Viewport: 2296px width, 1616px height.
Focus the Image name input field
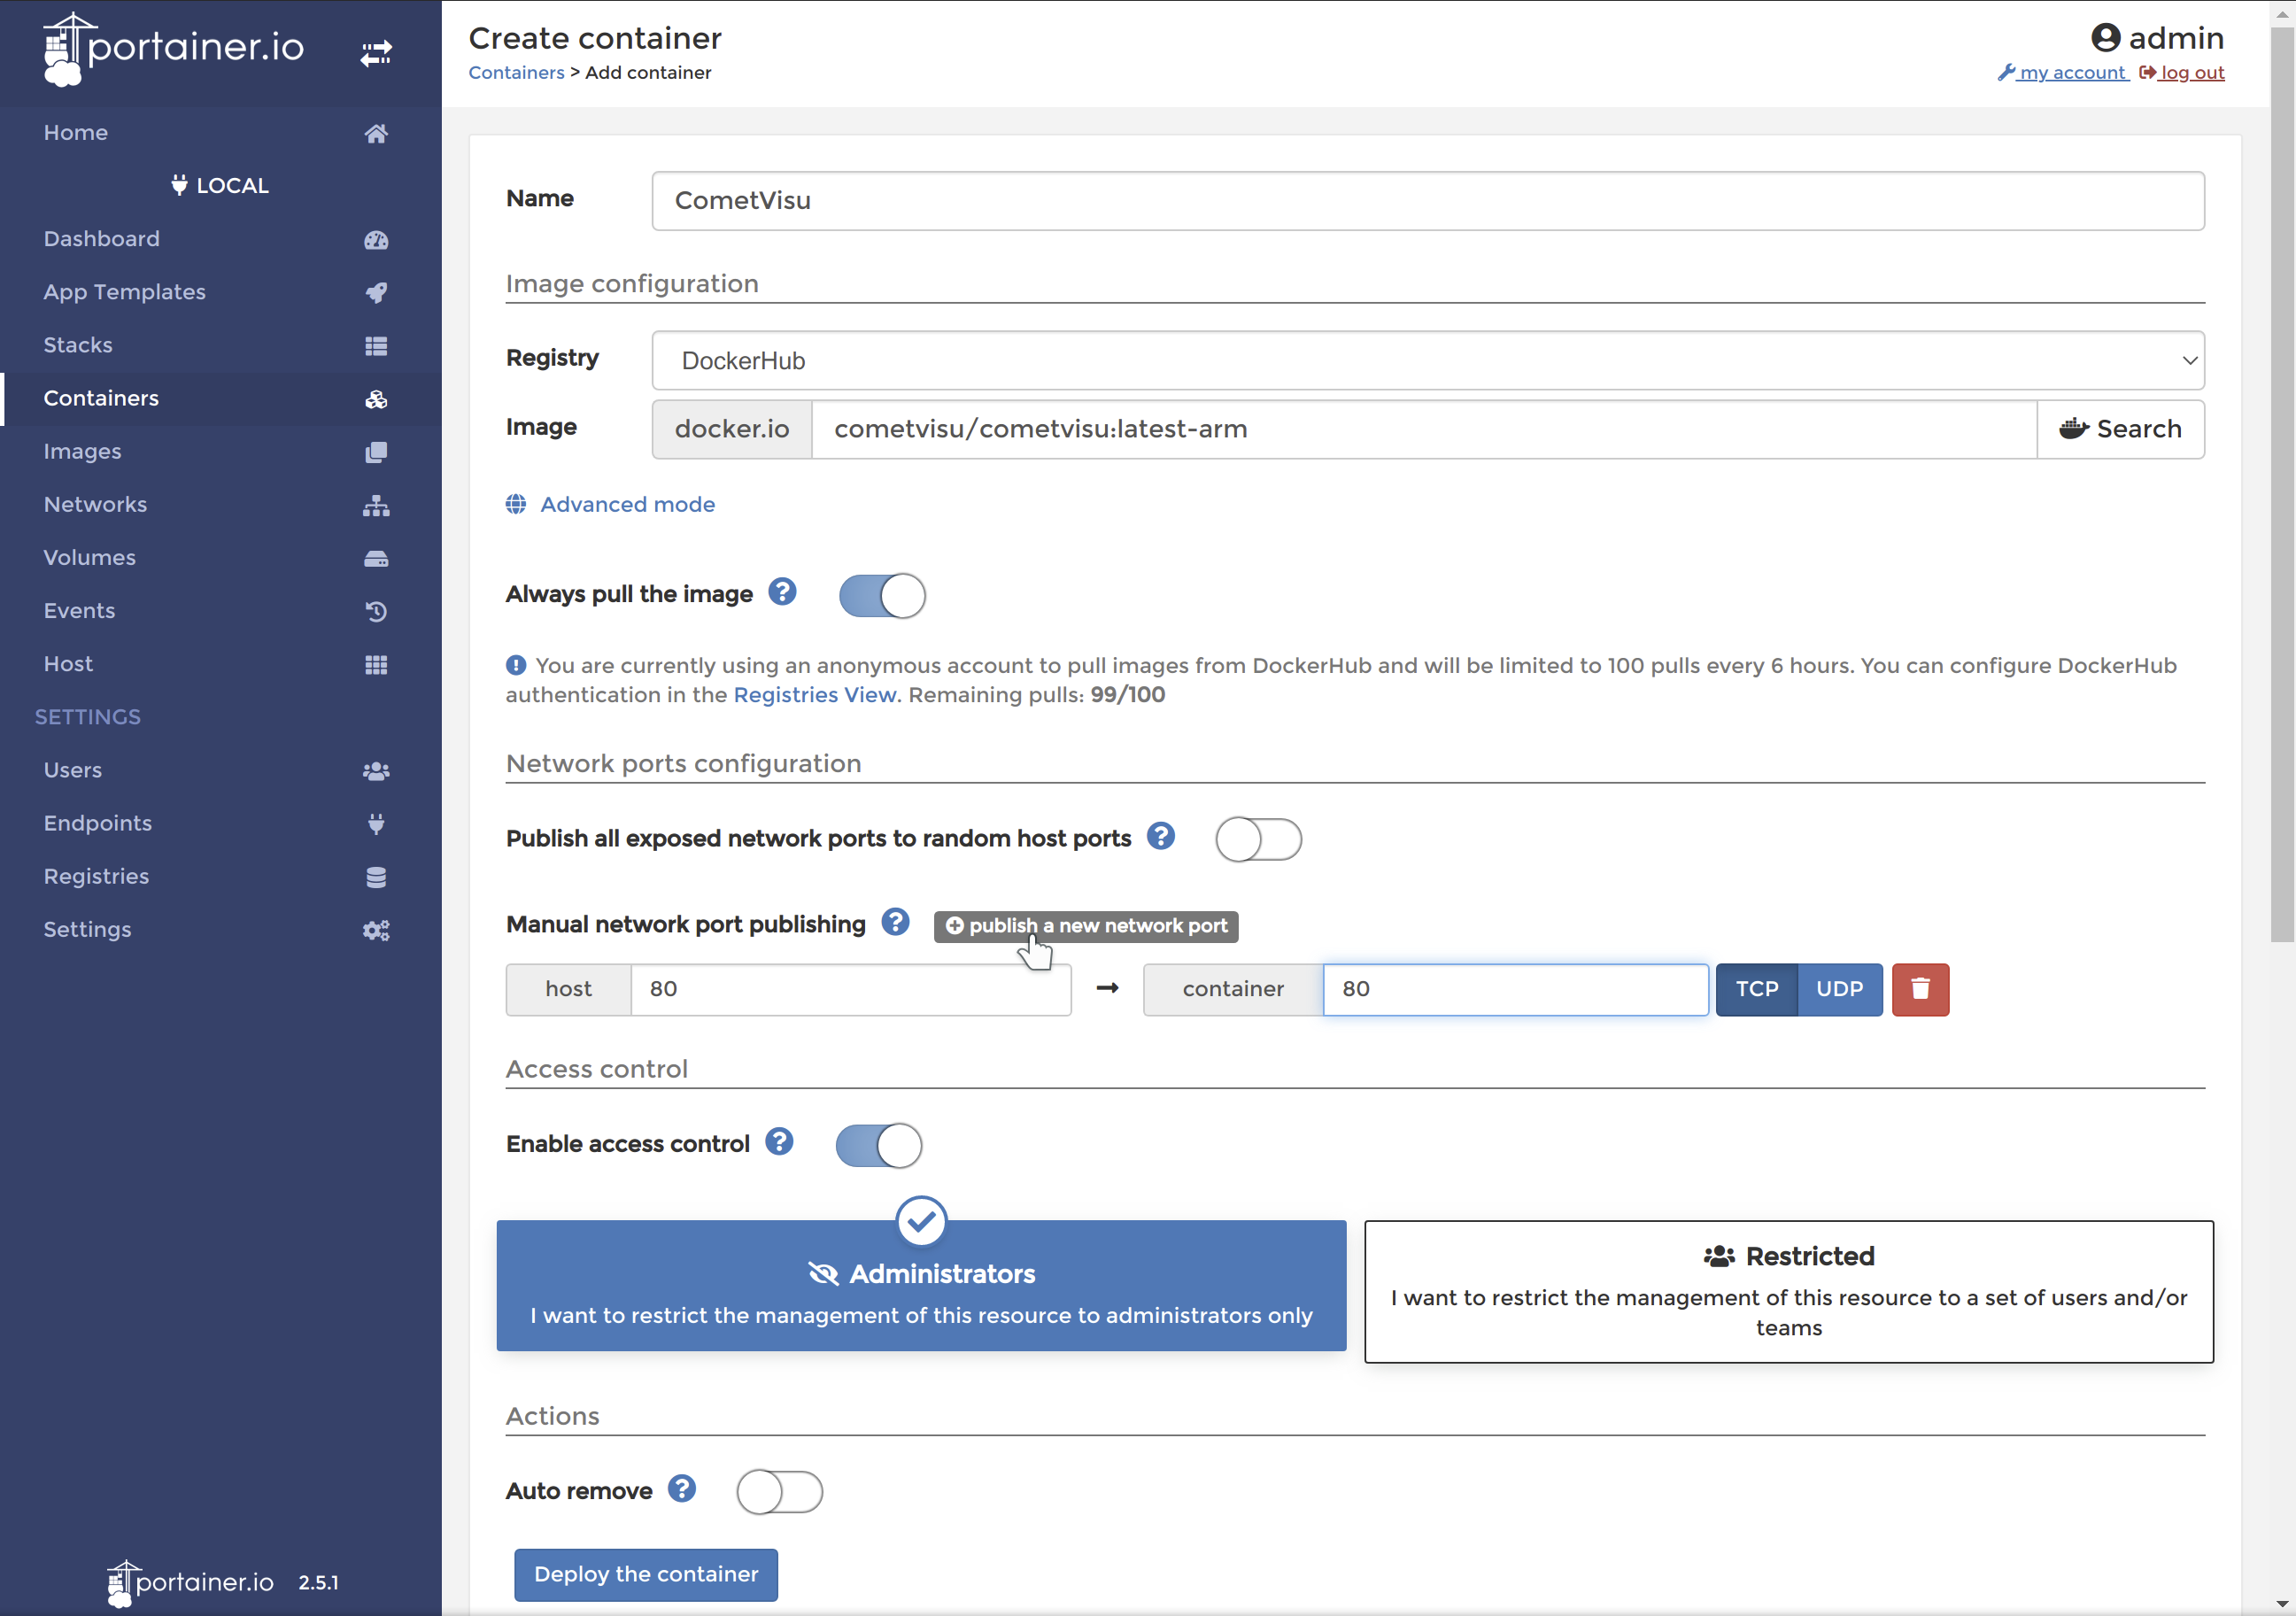point(1423,429)
